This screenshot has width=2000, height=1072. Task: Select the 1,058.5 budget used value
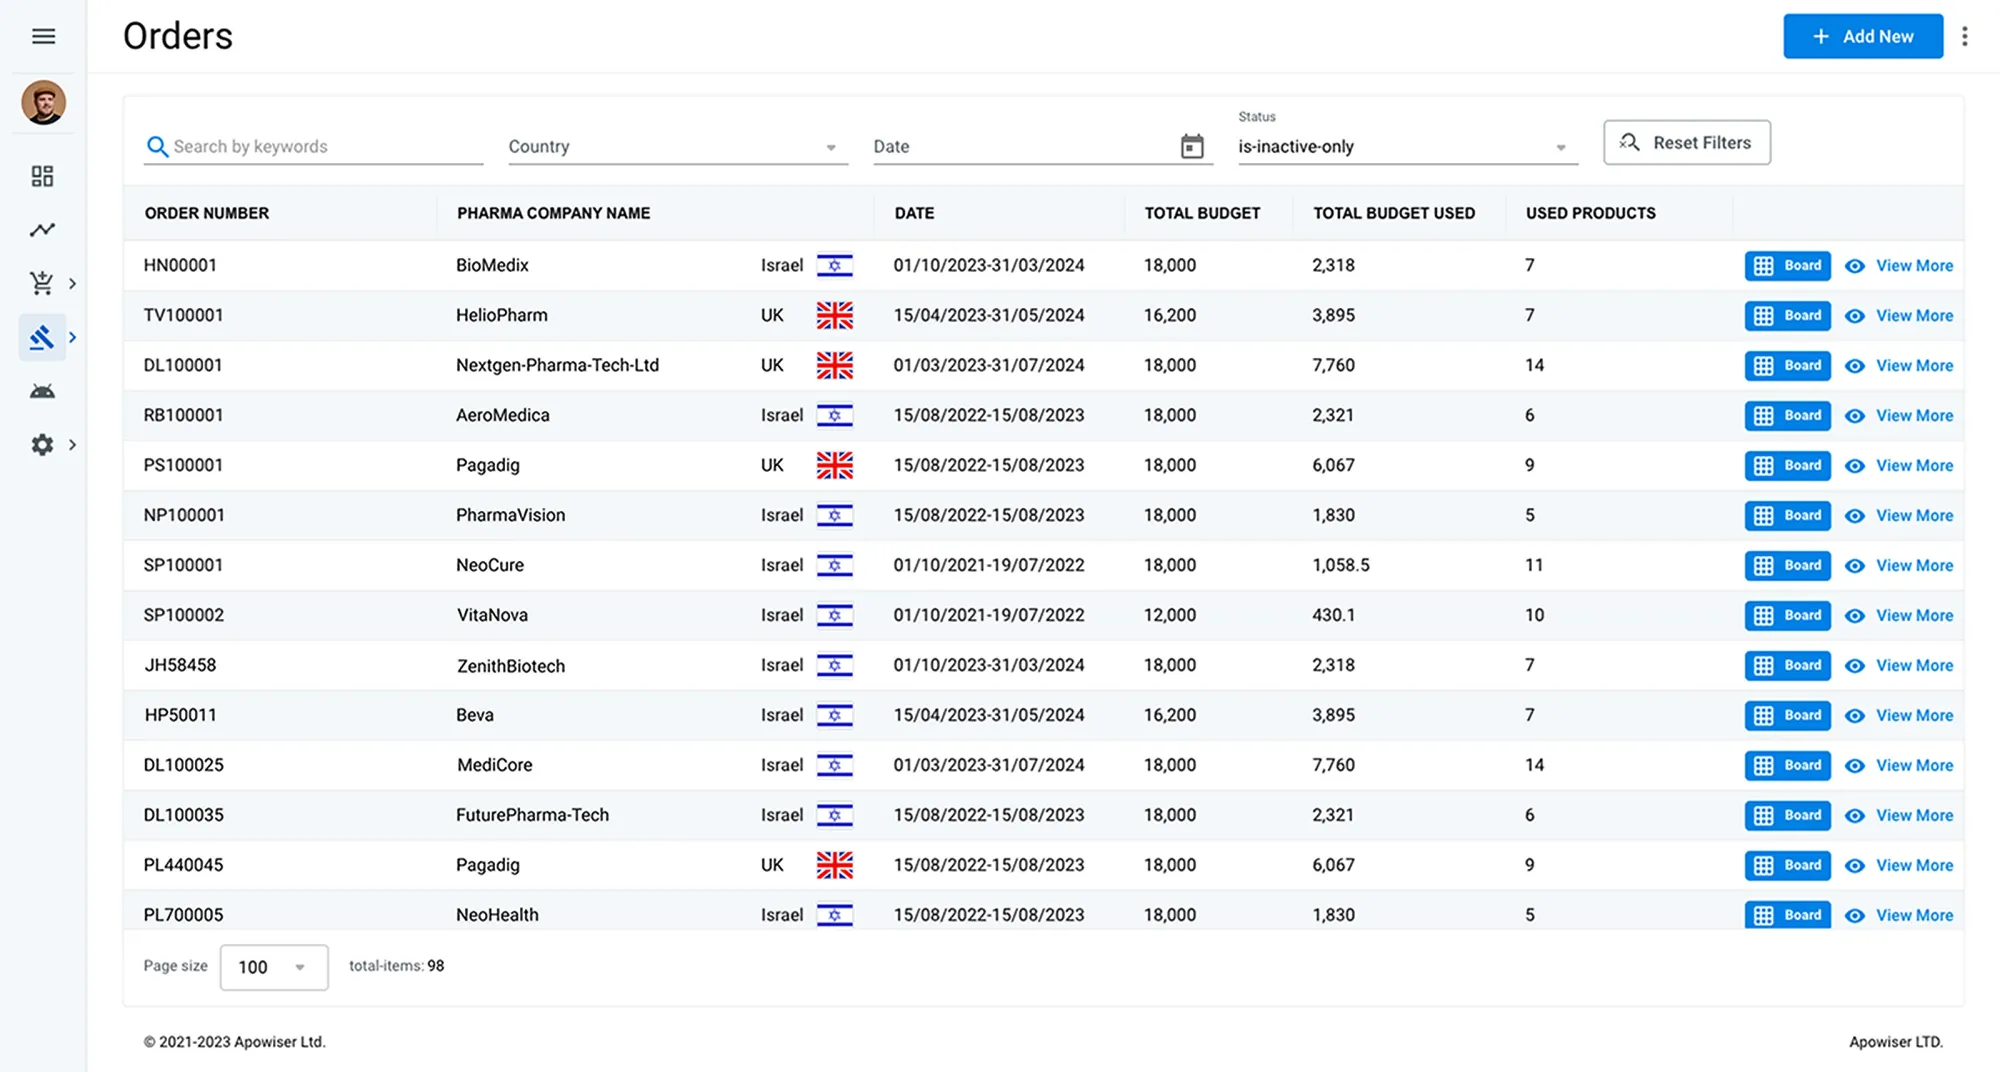pos(1341,565)
